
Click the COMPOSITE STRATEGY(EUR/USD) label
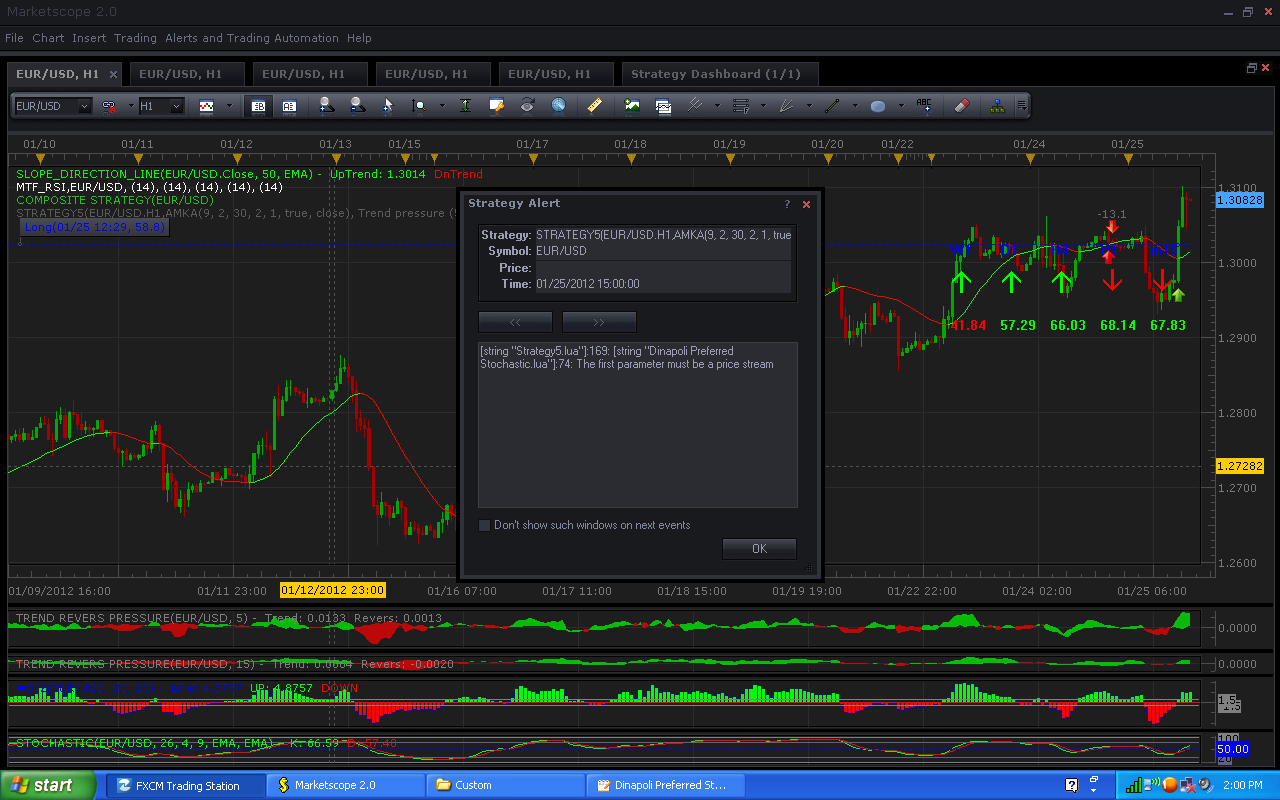[115, 200]
